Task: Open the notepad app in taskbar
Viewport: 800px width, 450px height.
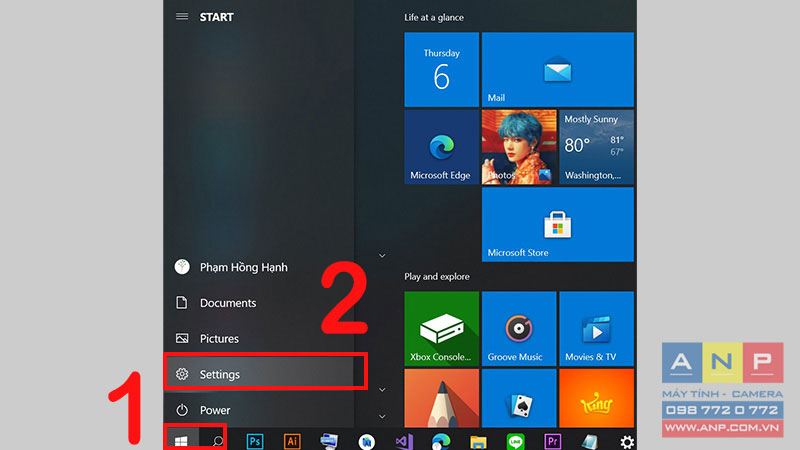Action: click(590, 441)
